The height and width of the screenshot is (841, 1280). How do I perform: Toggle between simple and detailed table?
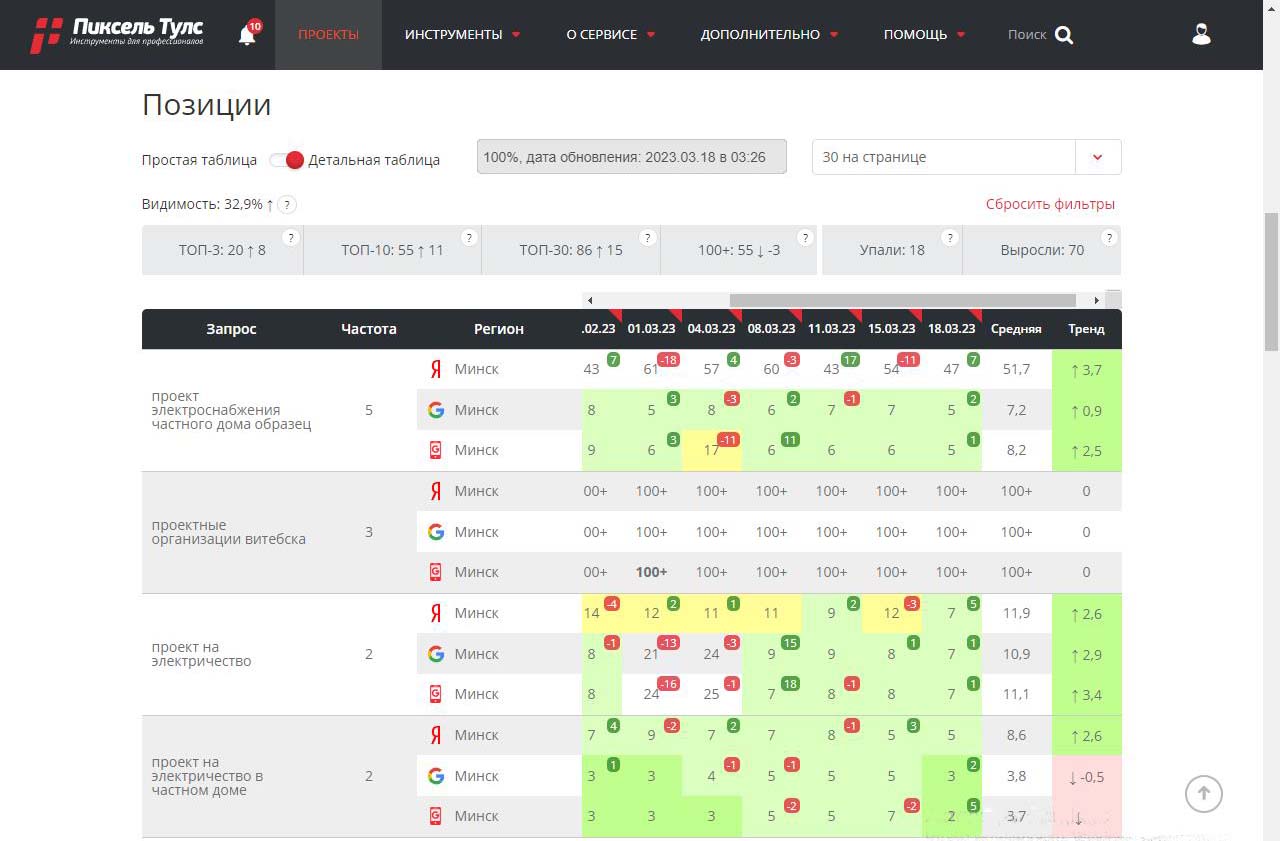287,160
